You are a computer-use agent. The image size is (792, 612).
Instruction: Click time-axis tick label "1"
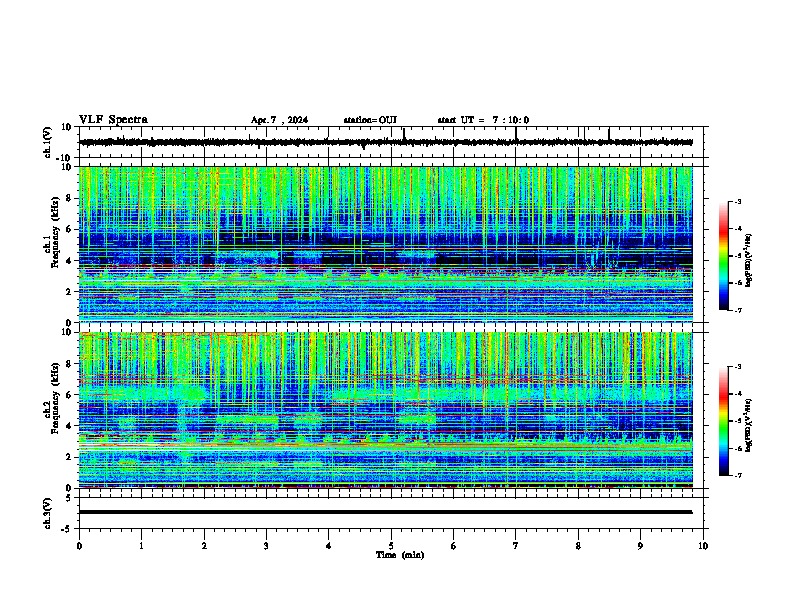141,546
